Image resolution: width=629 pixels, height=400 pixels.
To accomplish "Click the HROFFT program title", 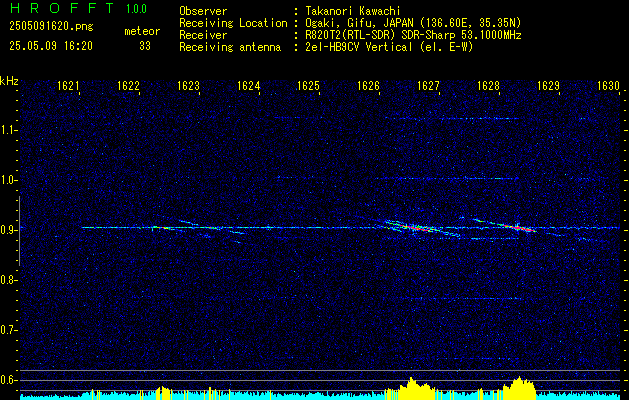I will point(63,8).
